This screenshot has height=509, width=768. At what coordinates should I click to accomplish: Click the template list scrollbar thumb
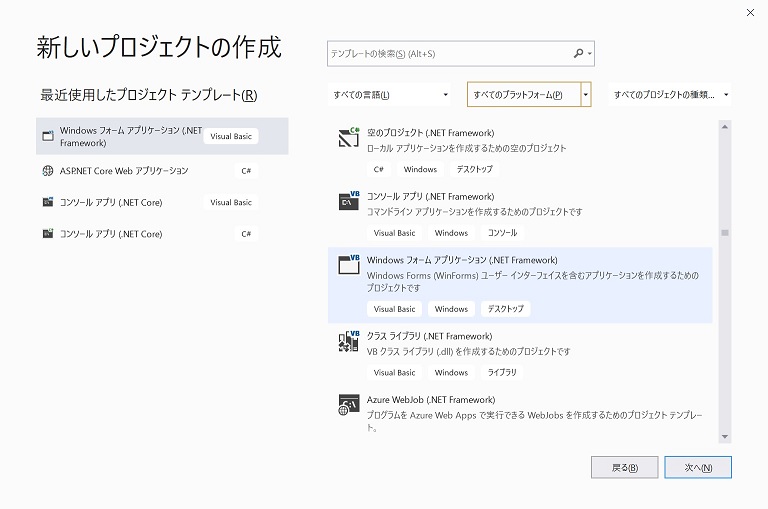coord(725,233)
